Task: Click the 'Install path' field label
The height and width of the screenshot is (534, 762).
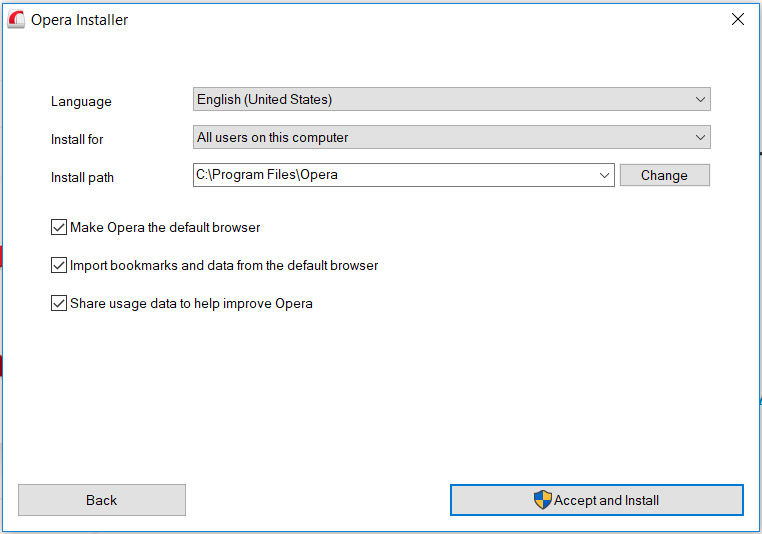Action: coord(82,177)
